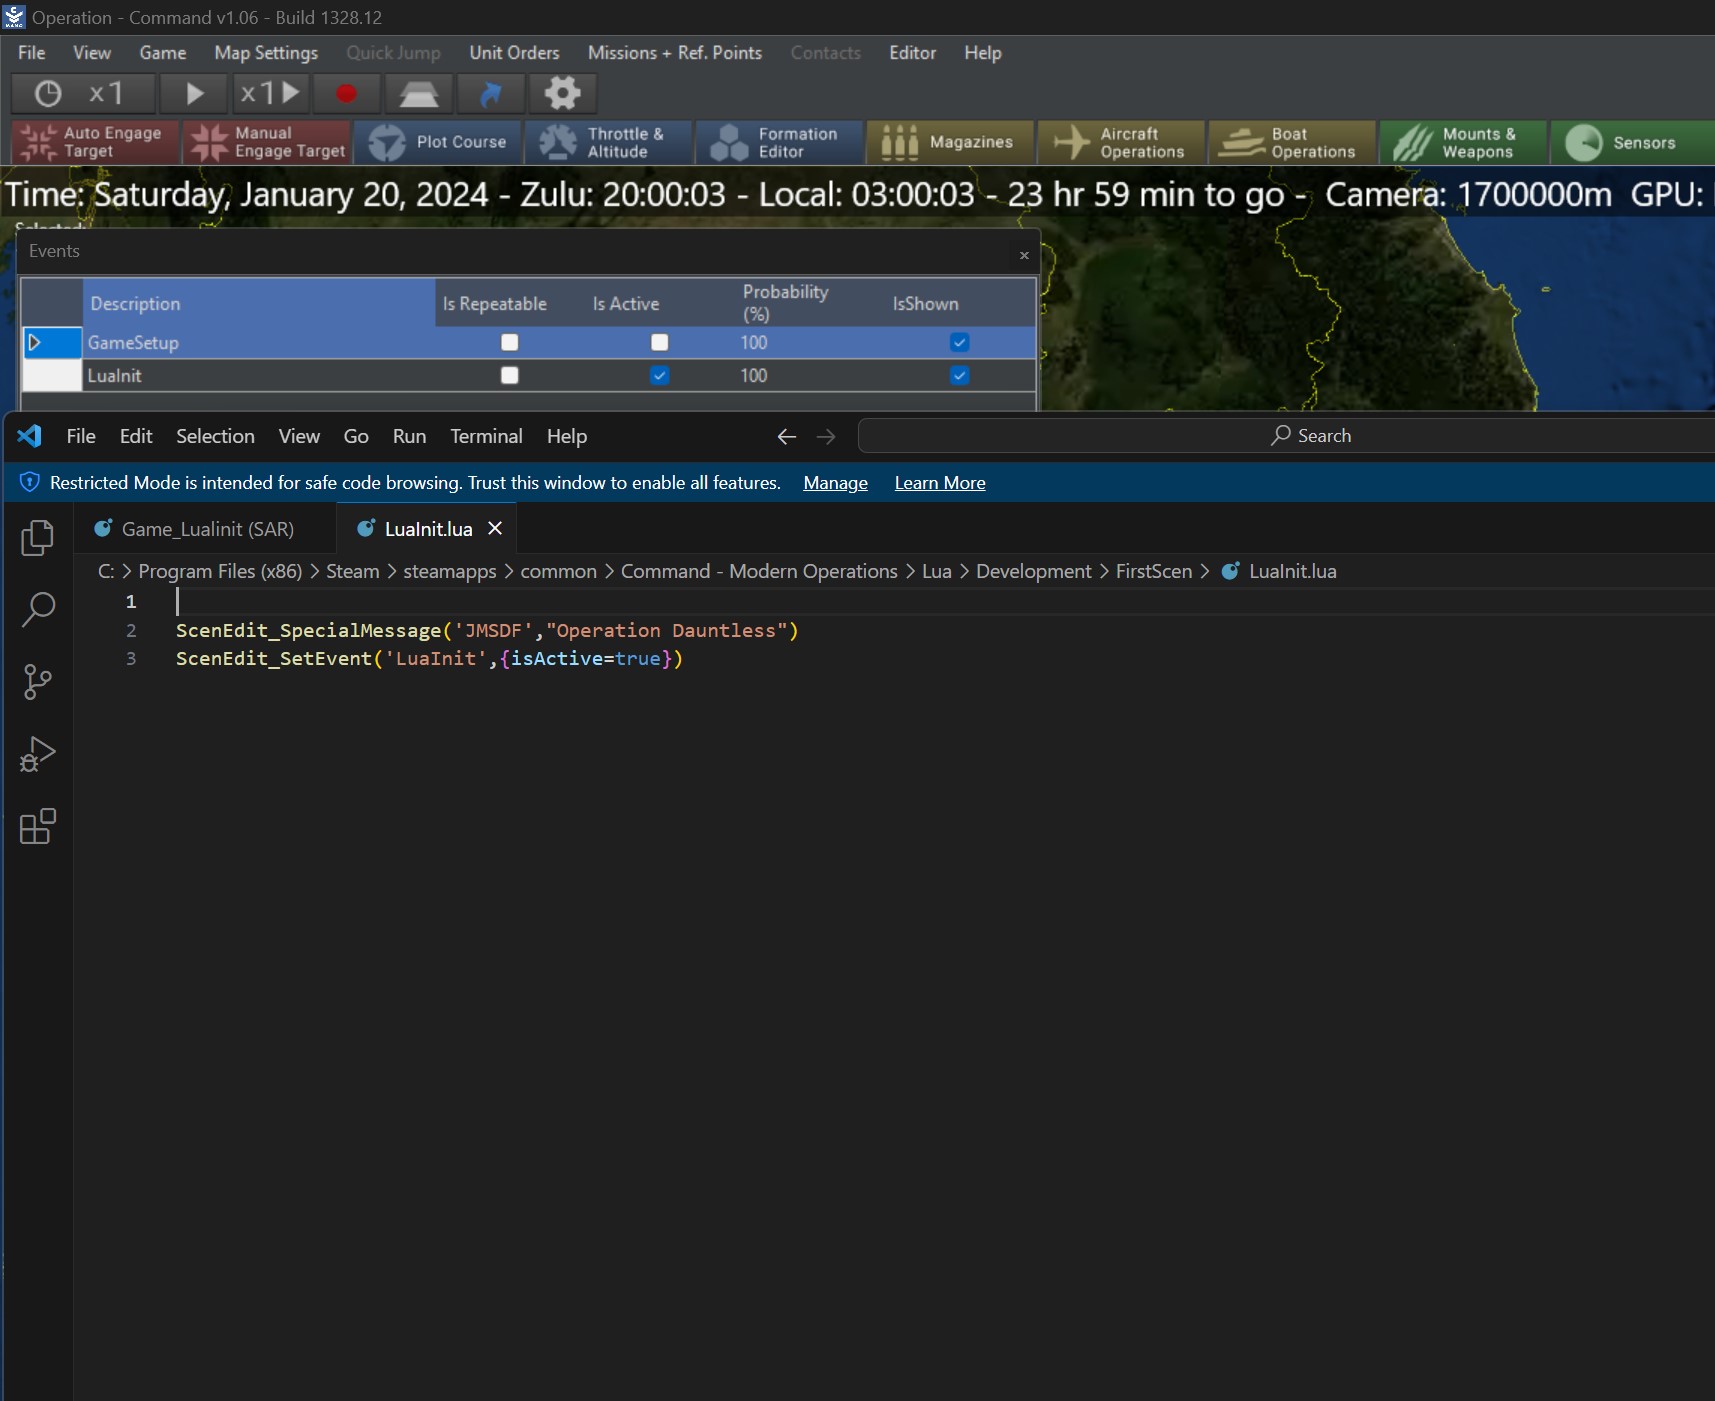Screen dimensions: 1715x1401
Task: Toggle Is Repeatable for LuaInit event
Action: click(x=510, y=376)
